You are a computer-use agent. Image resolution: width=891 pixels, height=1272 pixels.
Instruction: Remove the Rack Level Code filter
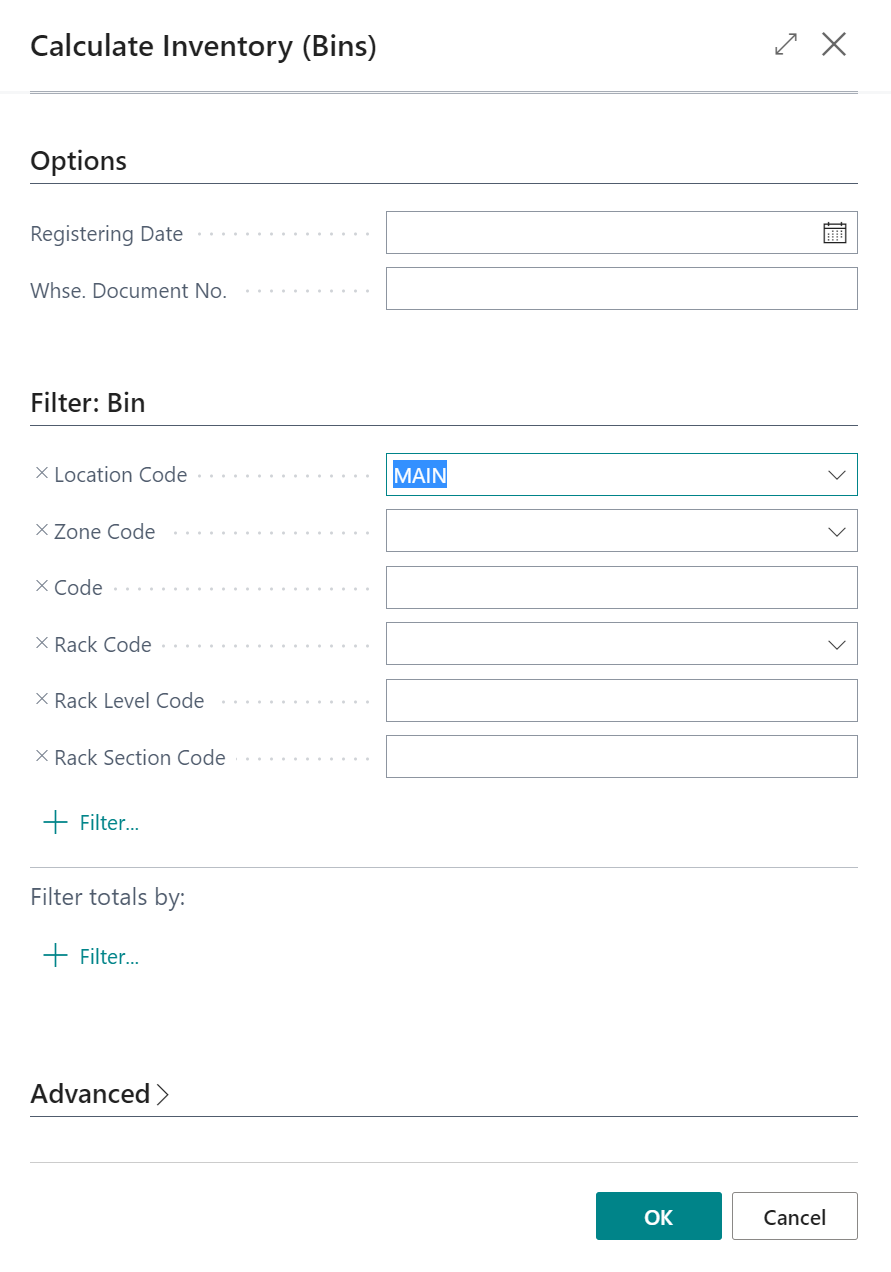42,700
